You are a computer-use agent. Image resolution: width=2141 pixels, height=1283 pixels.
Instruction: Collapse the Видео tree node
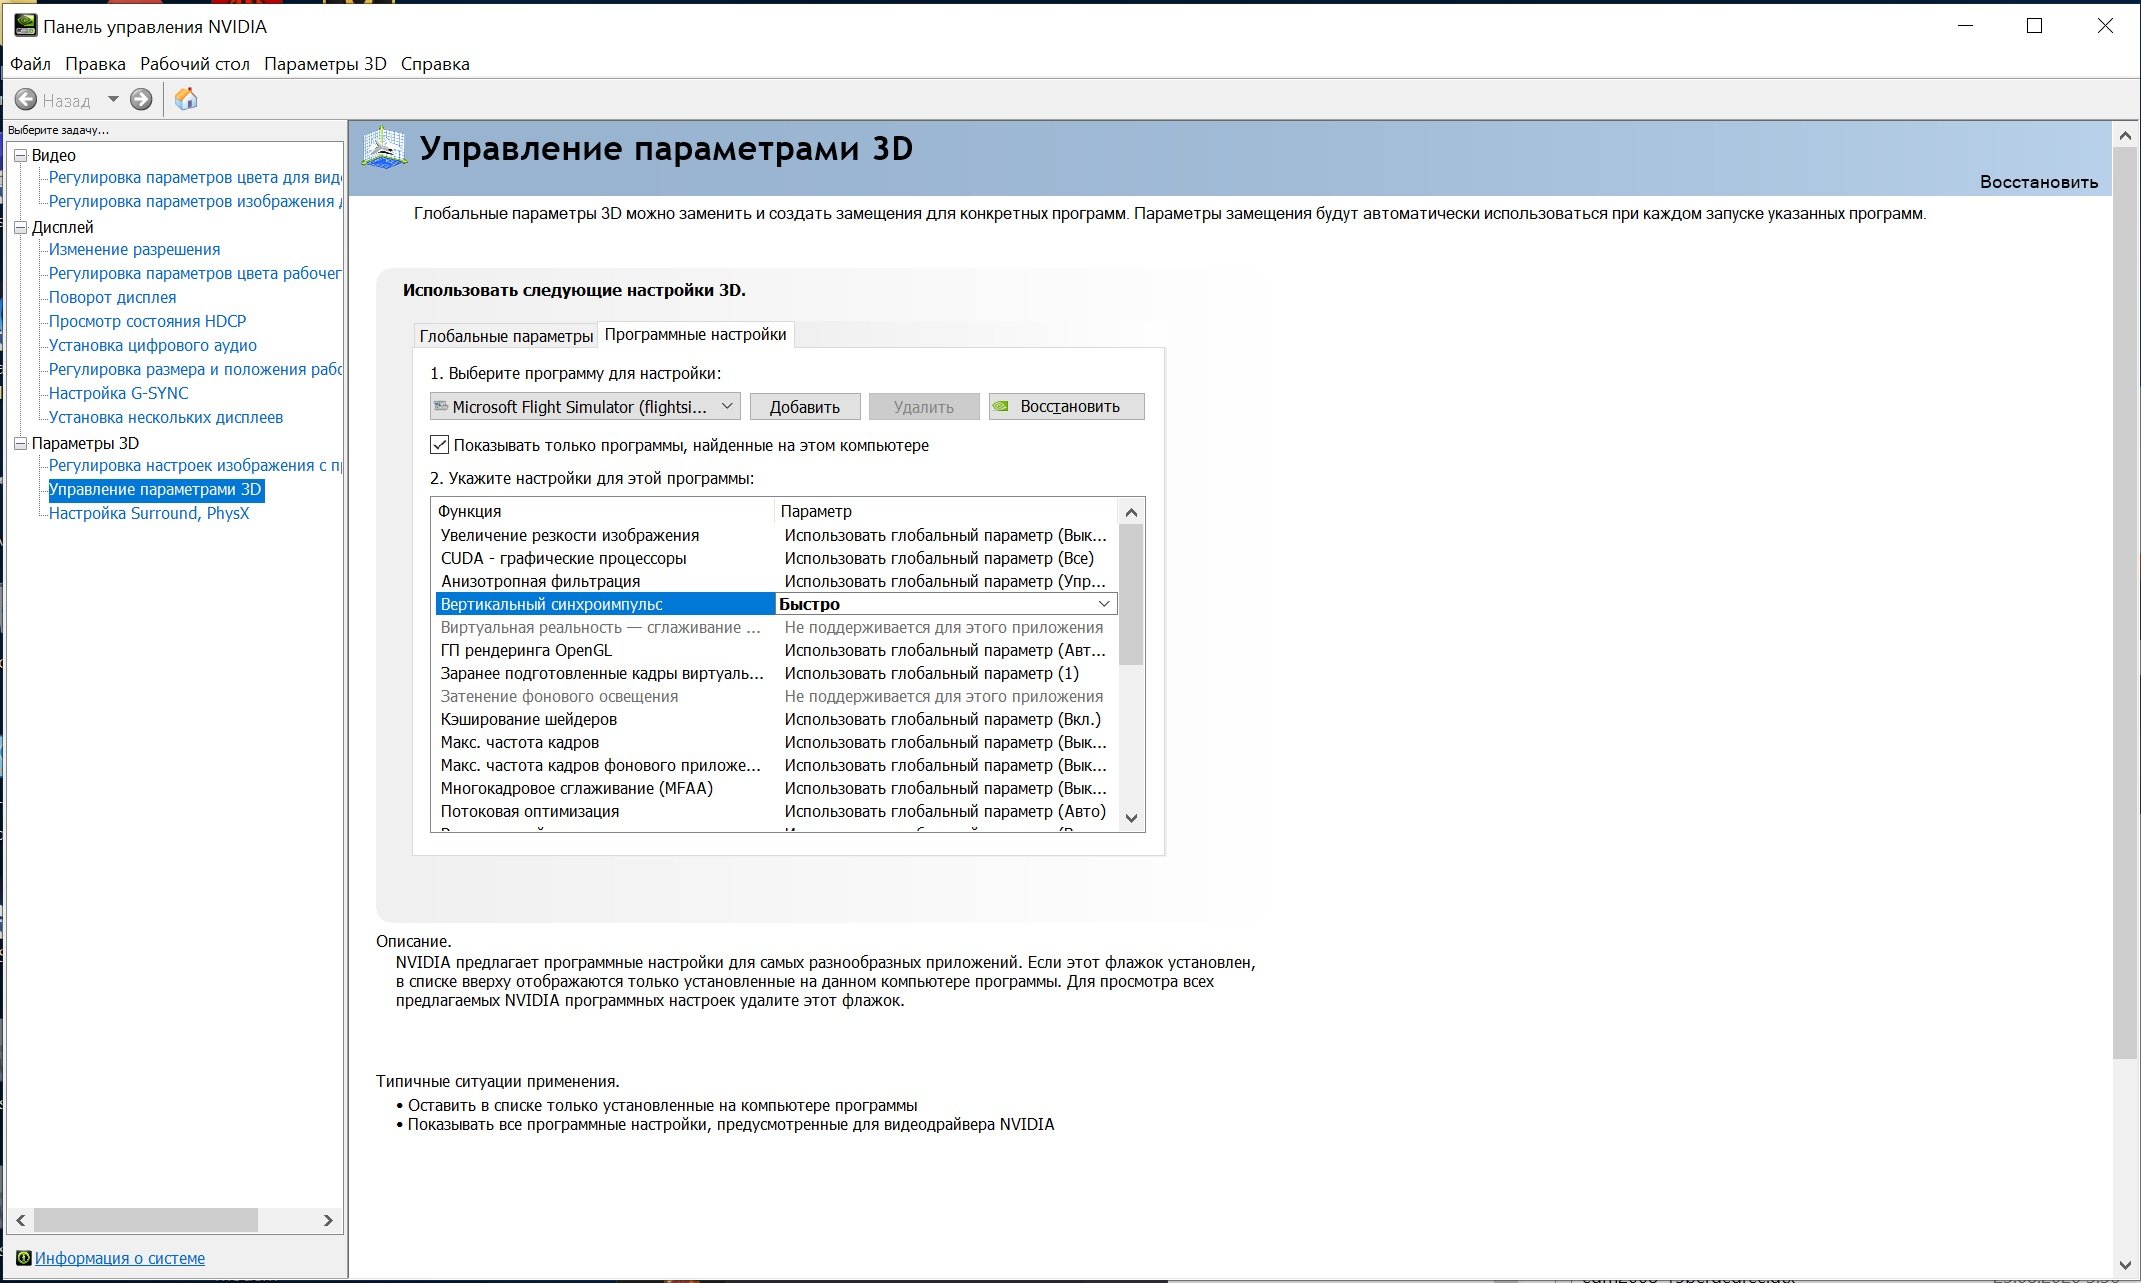pyautogui.click(x=19, y=155)
